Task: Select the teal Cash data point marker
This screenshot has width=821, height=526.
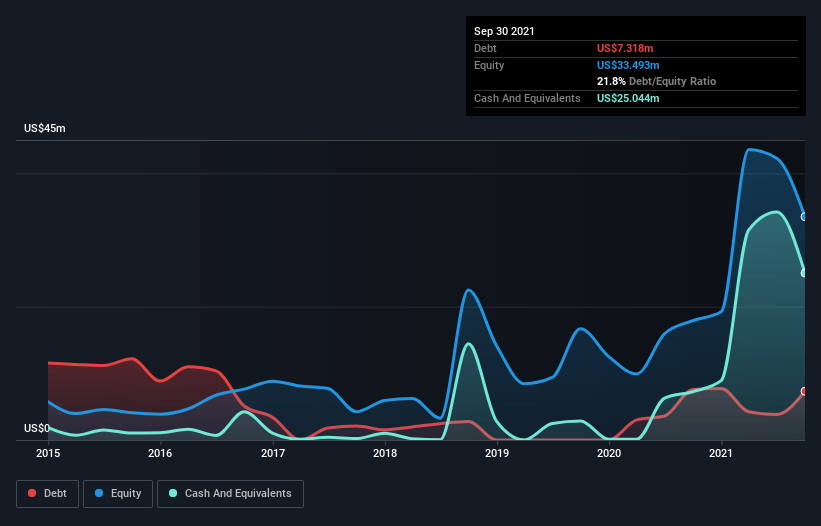Action: click(804, 273)
